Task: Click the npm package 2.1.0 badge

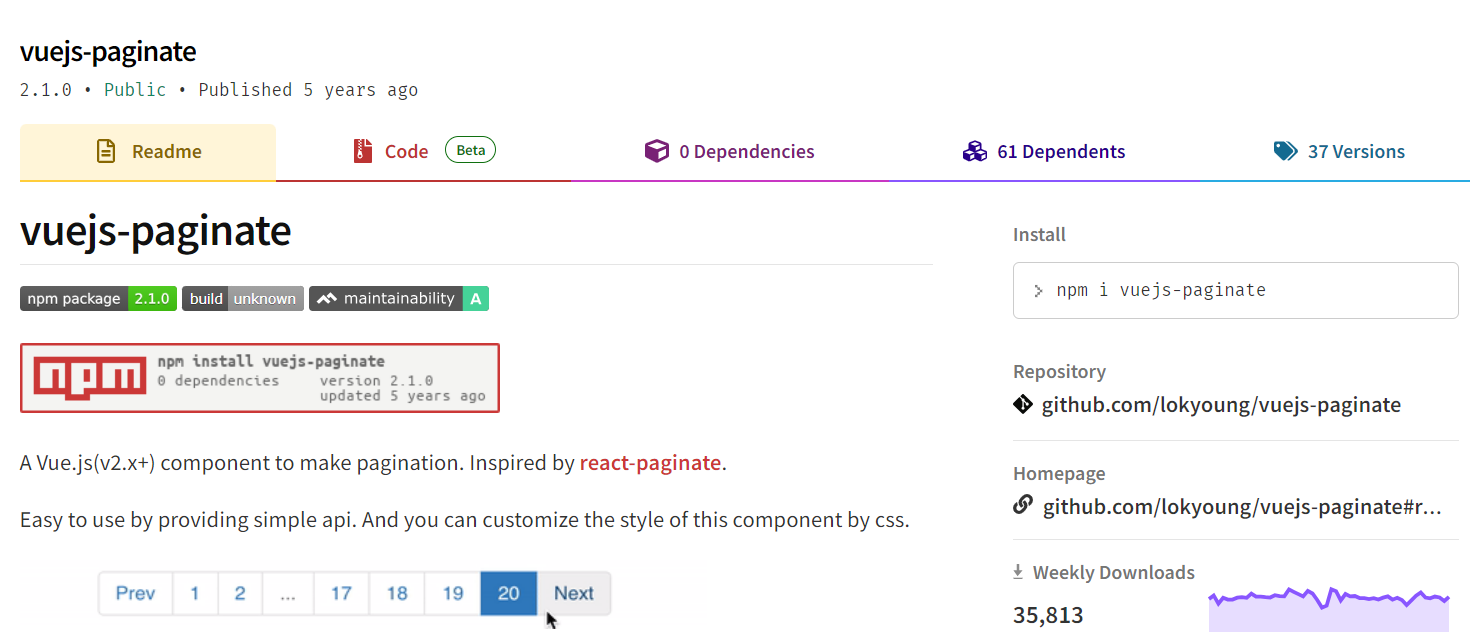Action: pyautogui.click(x=98, y=299)
